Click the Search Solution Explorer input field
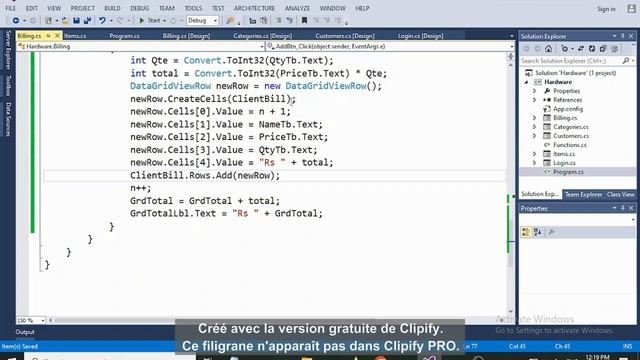640x360 pixels. coord(571,61)
